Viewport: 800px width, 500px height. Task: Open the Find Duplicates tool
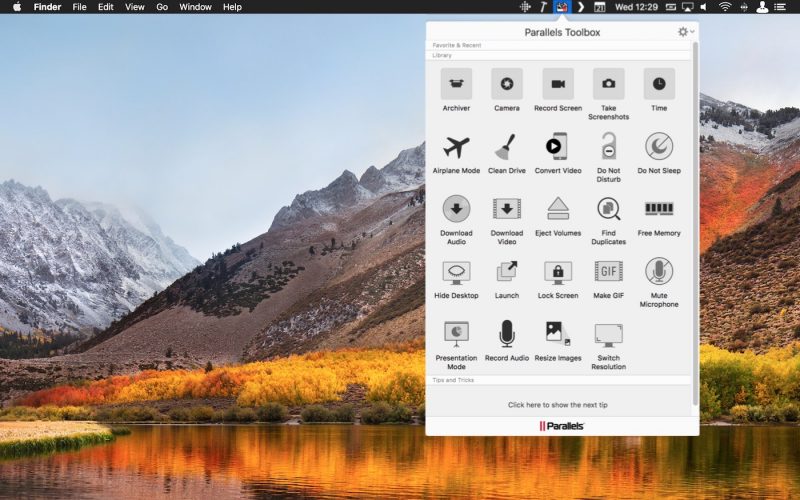tap(608, 219)
